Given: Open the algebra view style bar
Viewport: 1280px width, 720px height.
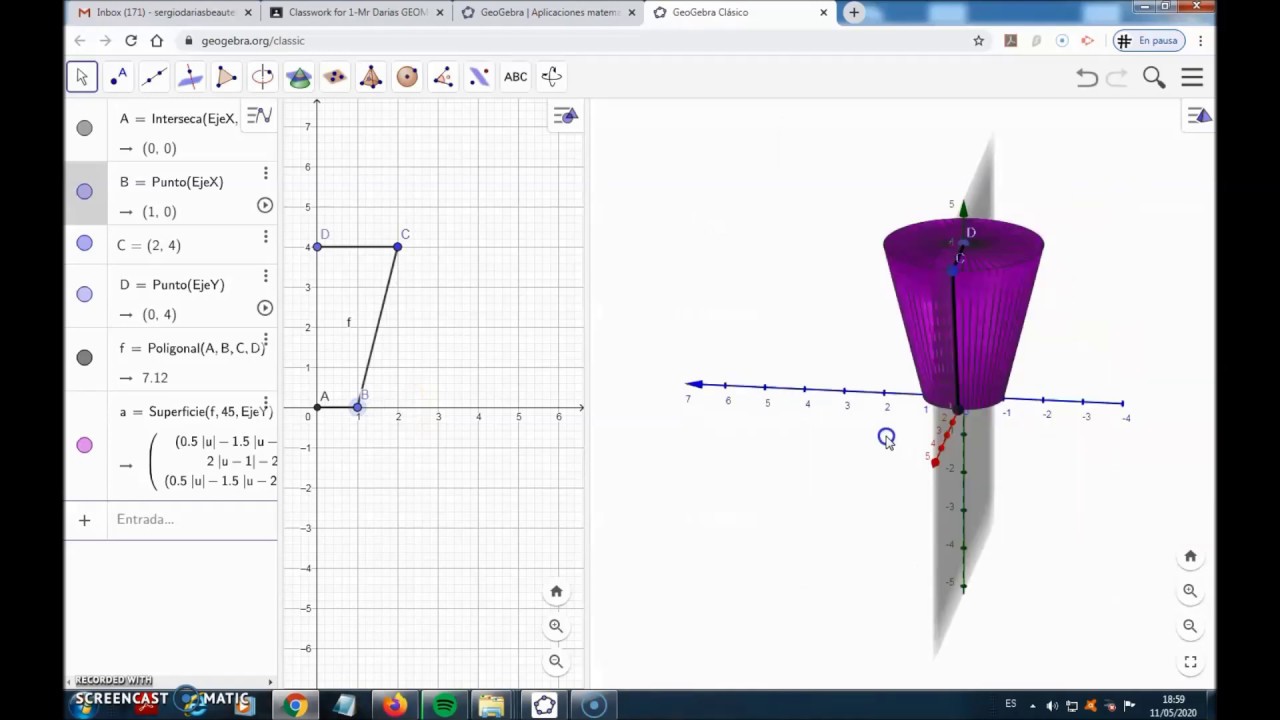Looking at the screenshot, I should [259, 116].
